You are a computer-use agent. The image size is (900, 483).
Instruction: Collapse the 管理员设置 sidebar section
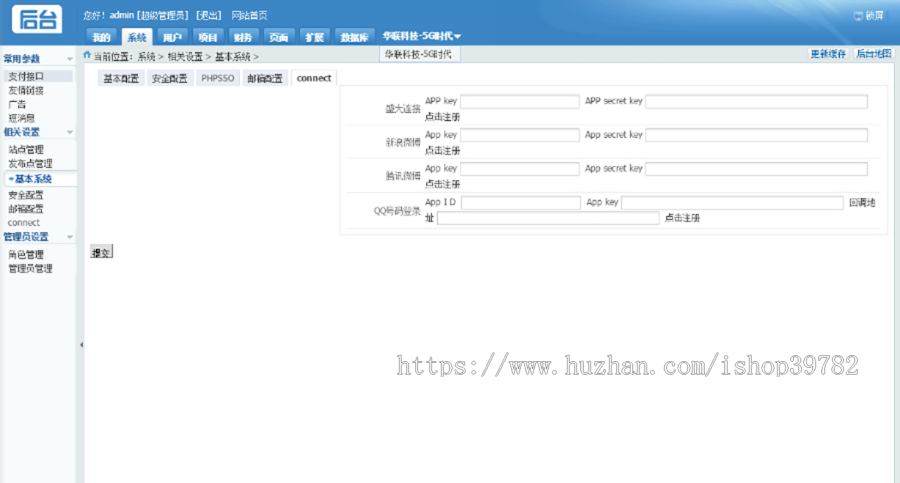tap(69, 237)
